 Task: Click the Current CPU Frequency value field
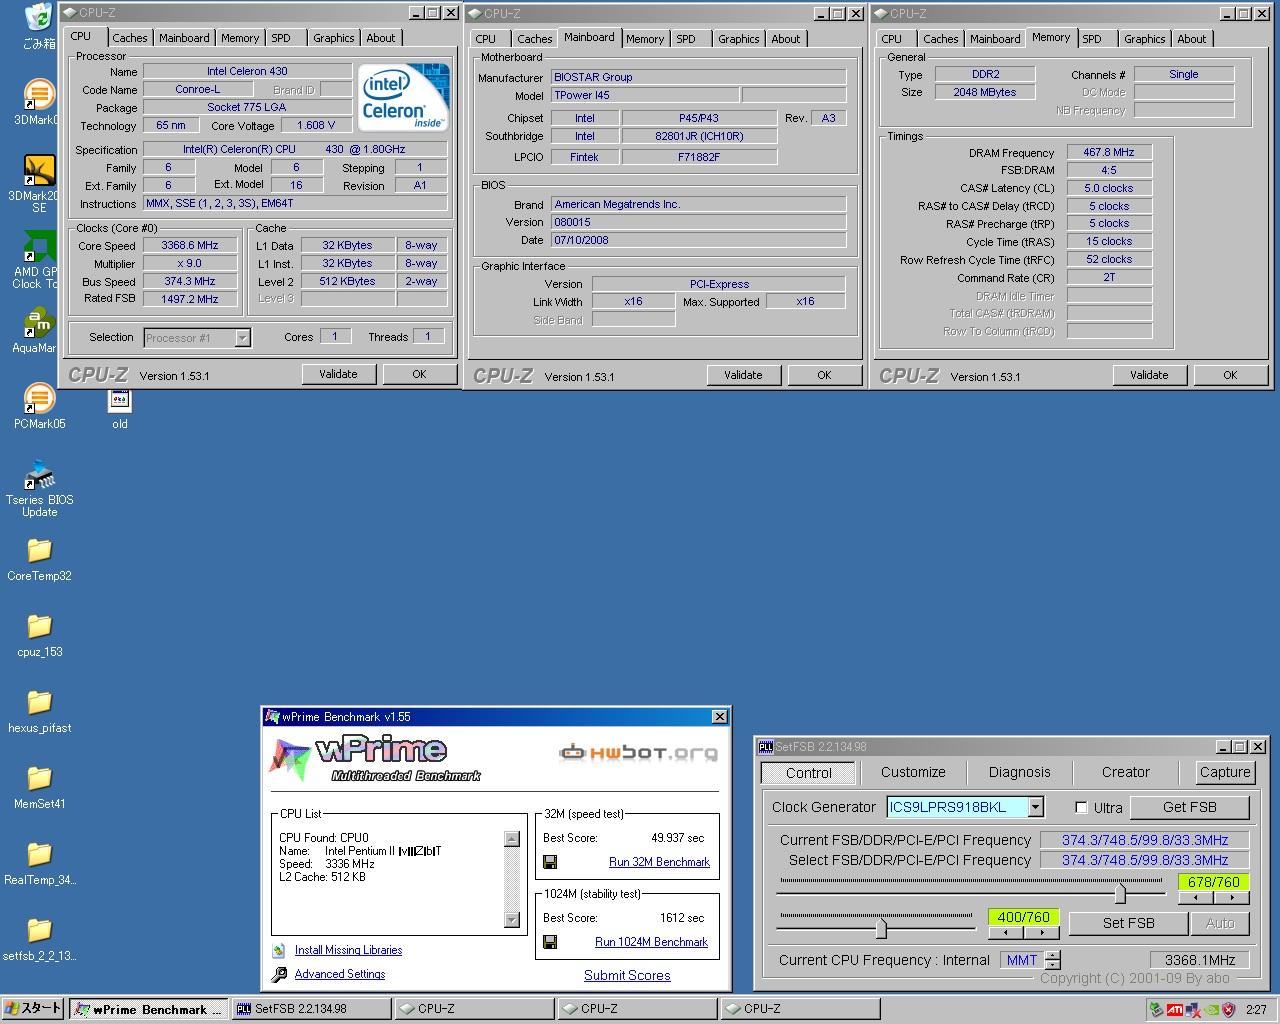point(1200,960)
